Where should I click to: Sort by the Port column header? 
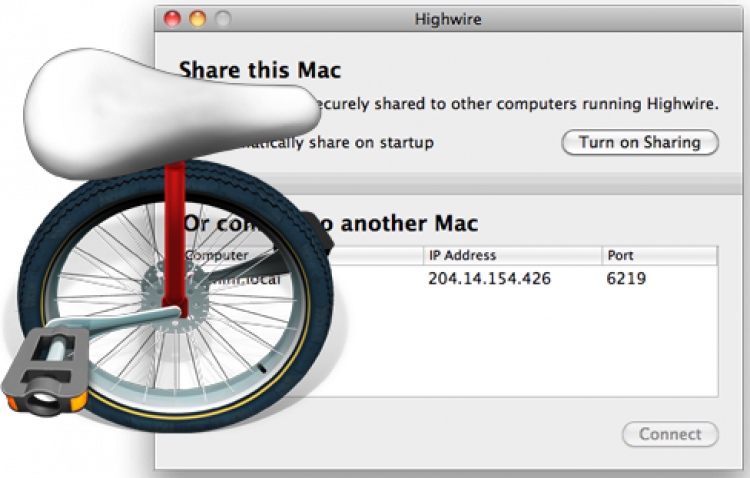[660, 256]
